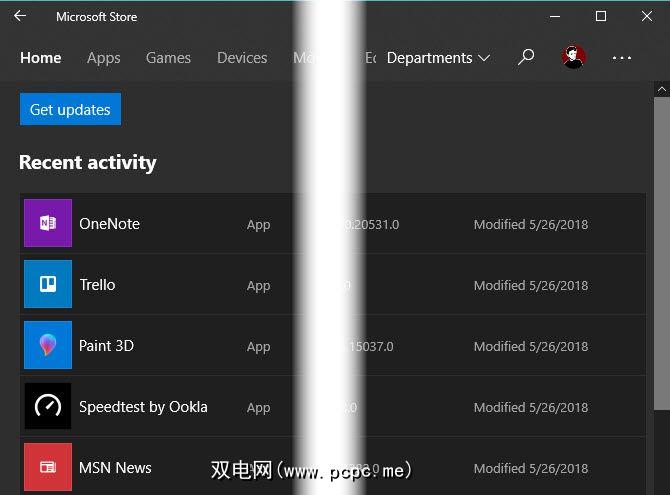Image resolution: width=670 pixels, height=495 pixels.
Task: Select the Speedtest by Ookla name
Action: click(x=143, y=407)
